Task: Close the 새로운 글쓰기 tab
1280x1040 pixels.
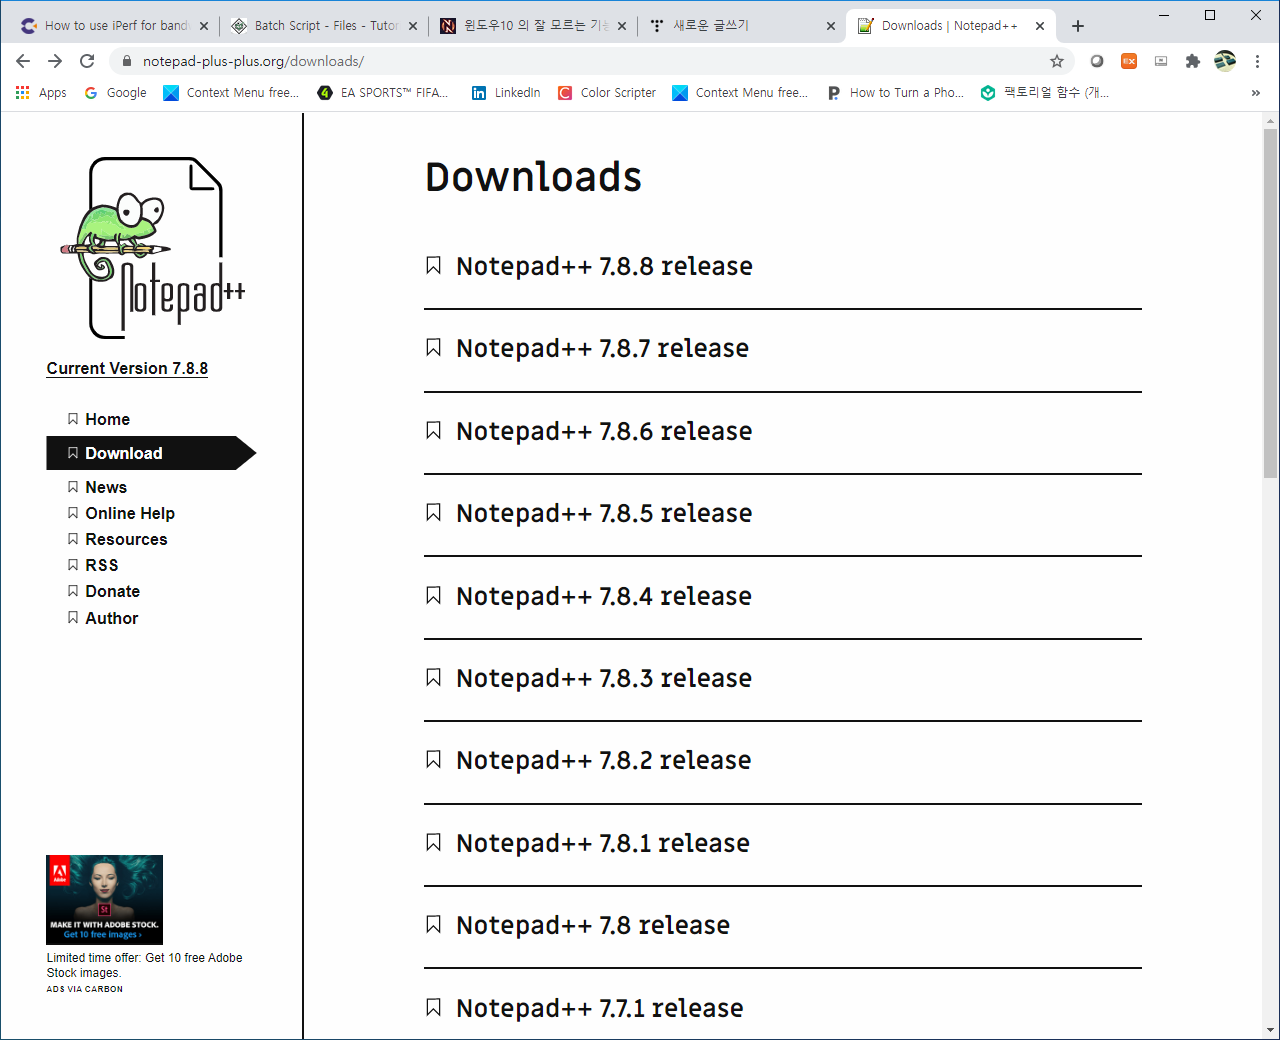Action: tap(831, 26)
